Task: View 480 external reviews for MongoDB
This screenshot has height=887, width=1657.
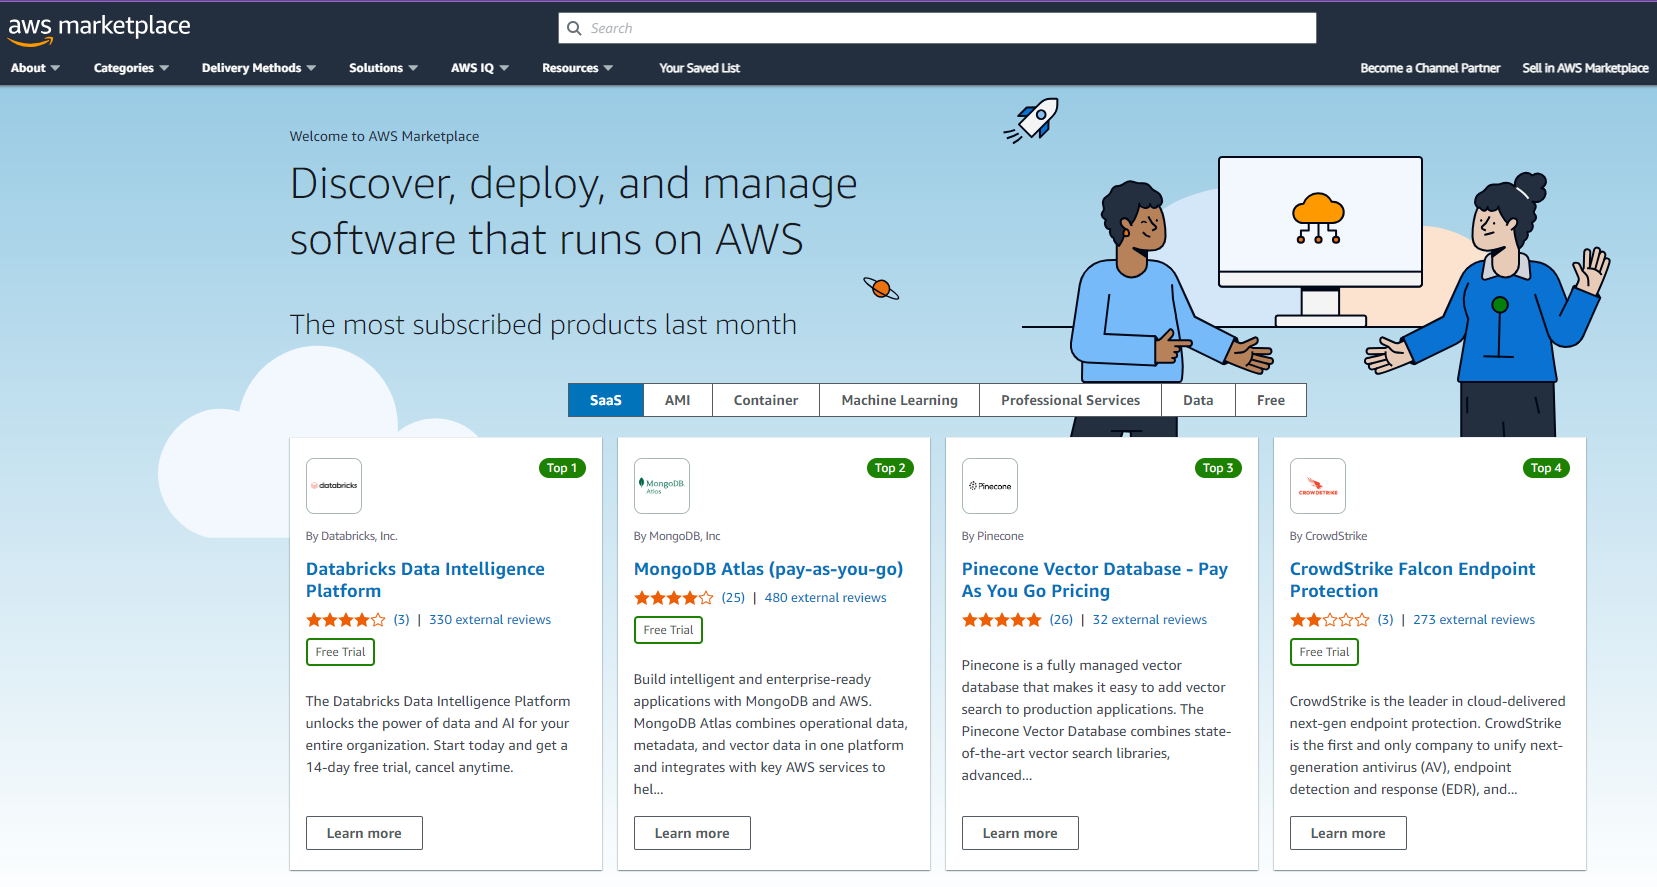Action: tap(825, 598)
